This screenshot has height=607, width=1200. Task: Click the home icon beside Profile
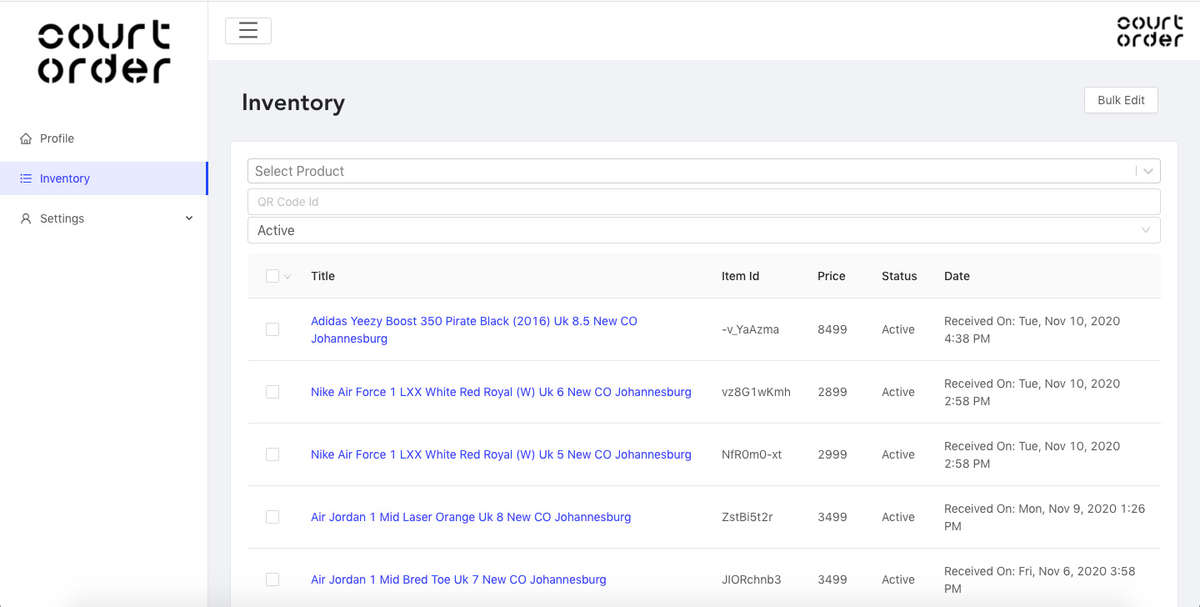pyautogui.click(x=26, y=139)
